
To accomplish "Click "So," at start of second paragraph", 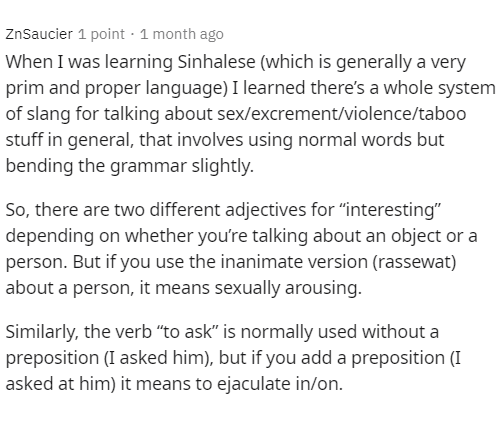I will [17, 210].
